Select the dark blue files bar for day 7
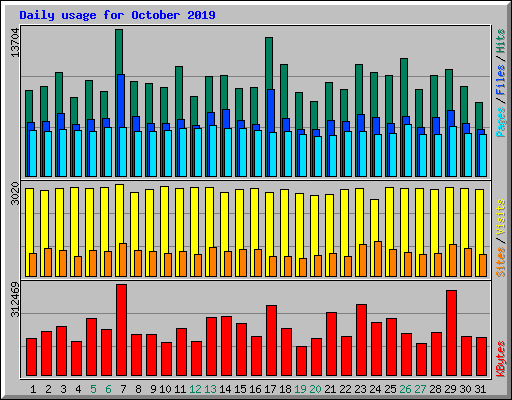Viewport: 512px width, 400px height. click(121, 101)
